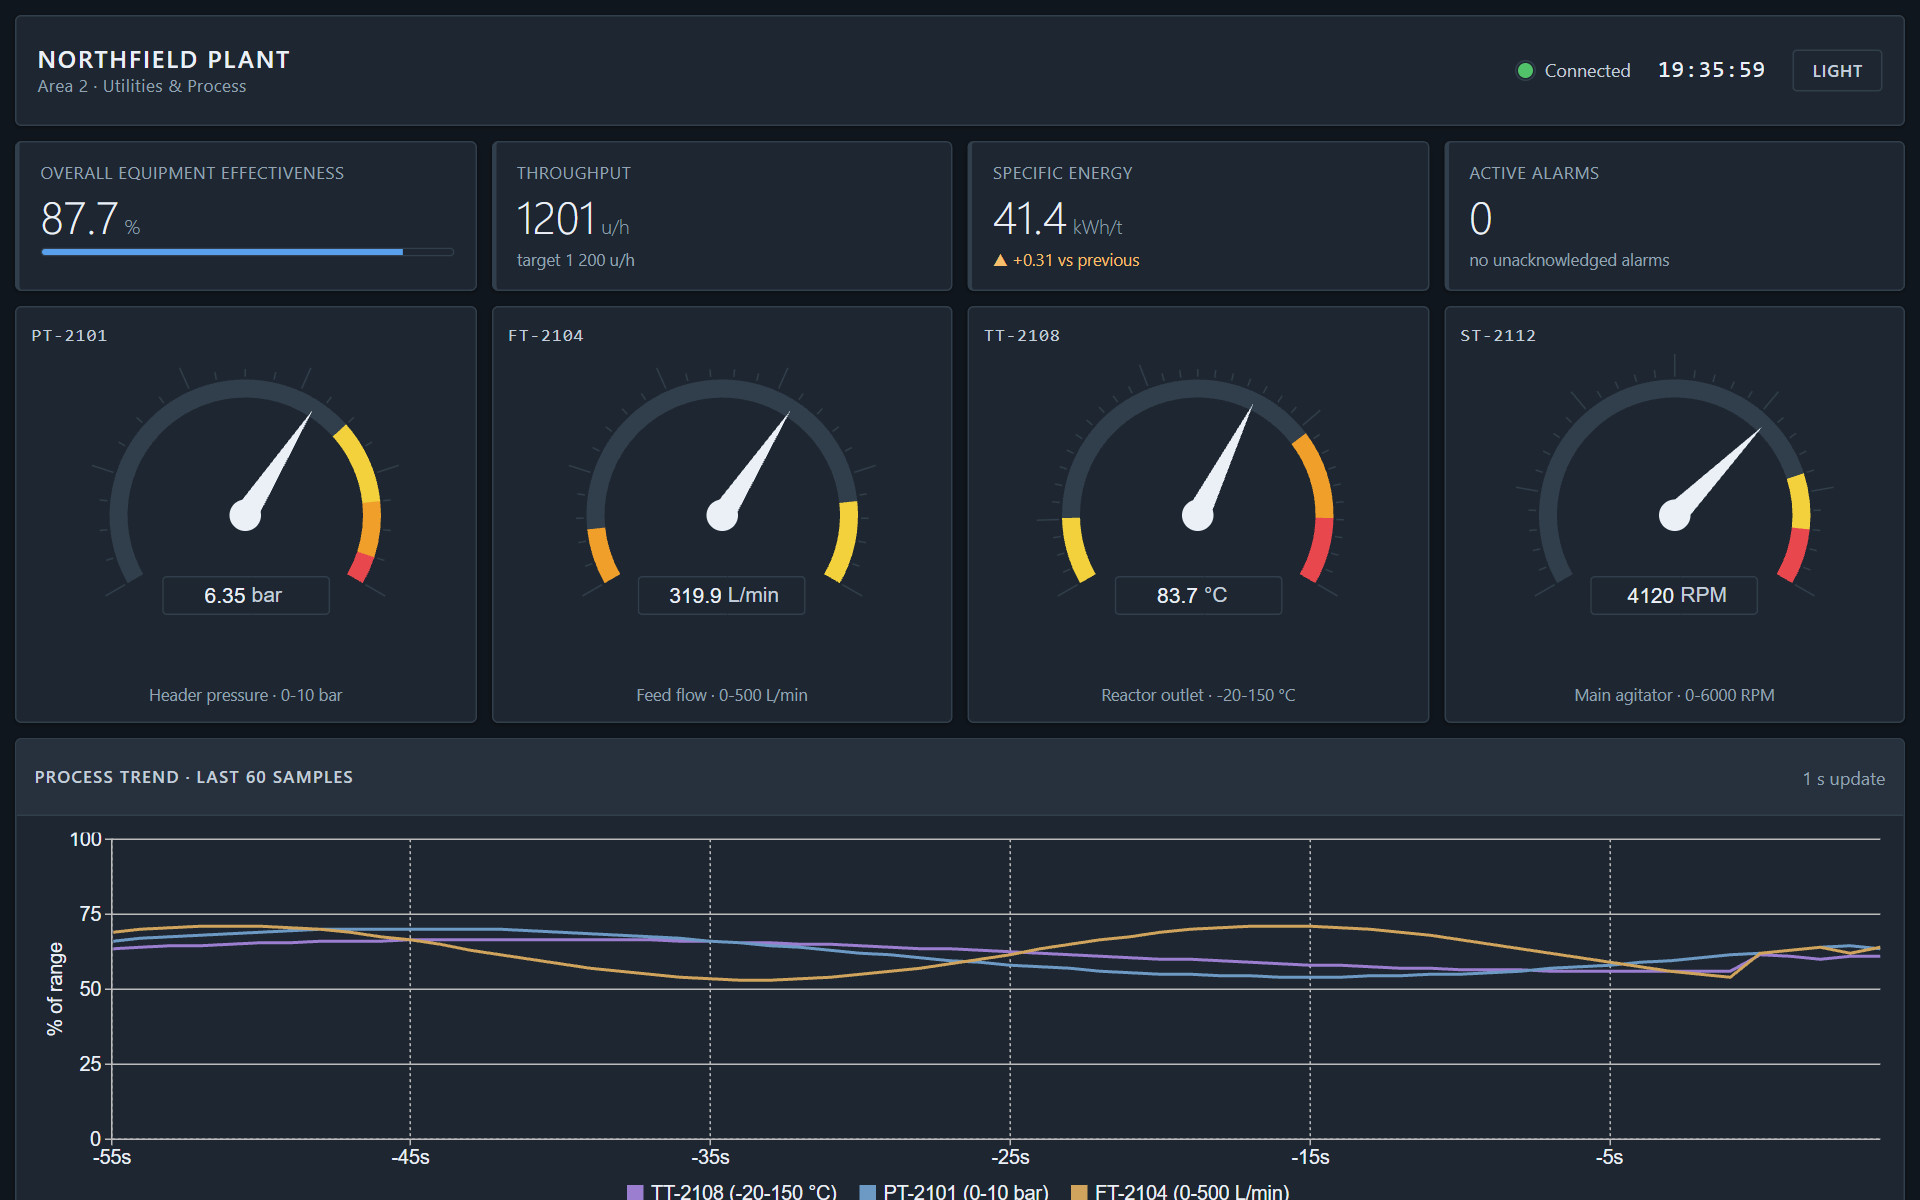The height and width of the screenshot is (1200, 1920).
Task: Click the 19:35:59 clock
Action: coord(1711,70)
